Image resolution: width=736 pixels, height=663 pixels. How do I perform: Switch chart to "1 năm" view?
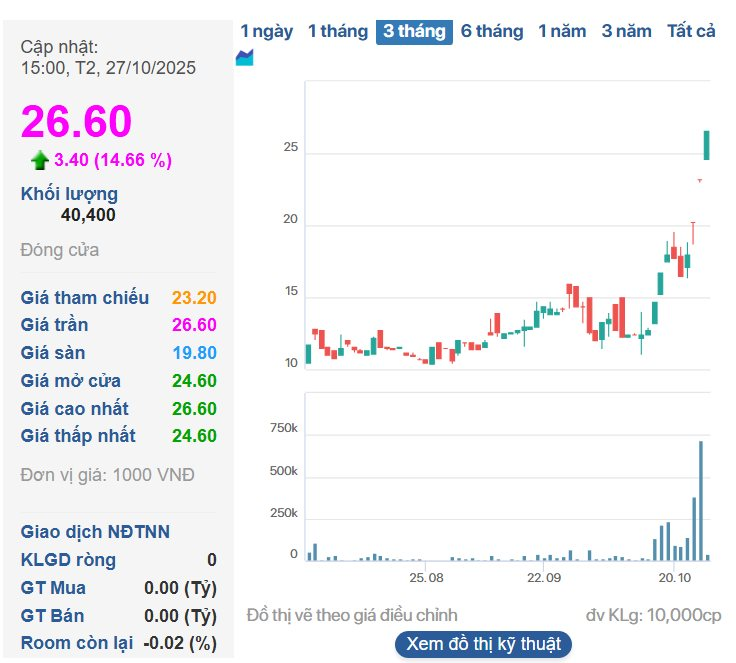point(562,31)
